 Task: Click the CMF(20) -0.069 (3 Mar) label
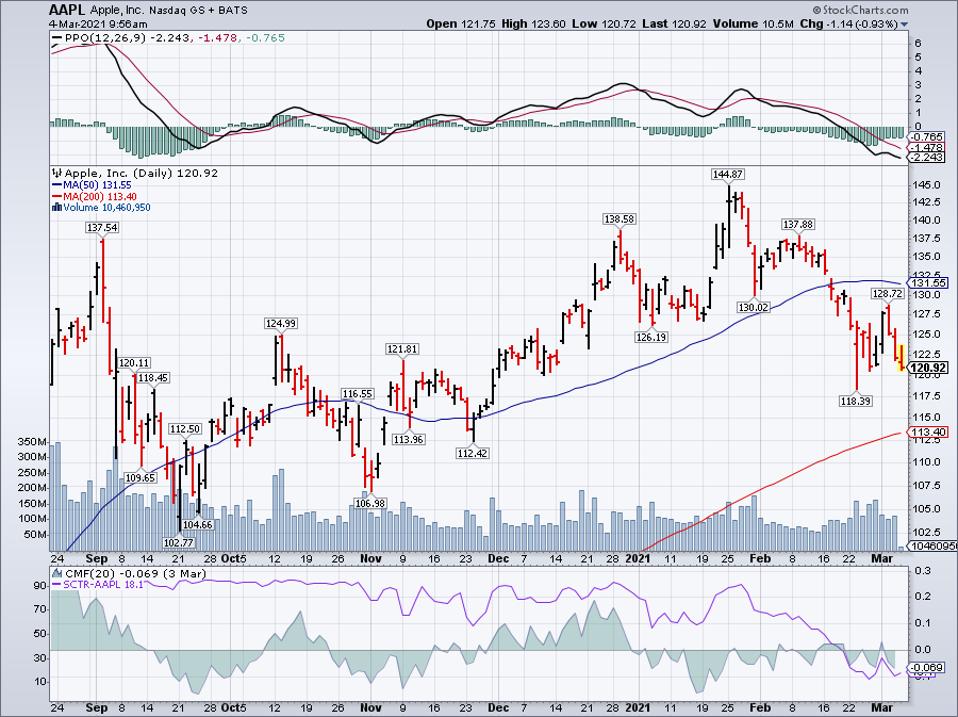(x=135, y=573)
